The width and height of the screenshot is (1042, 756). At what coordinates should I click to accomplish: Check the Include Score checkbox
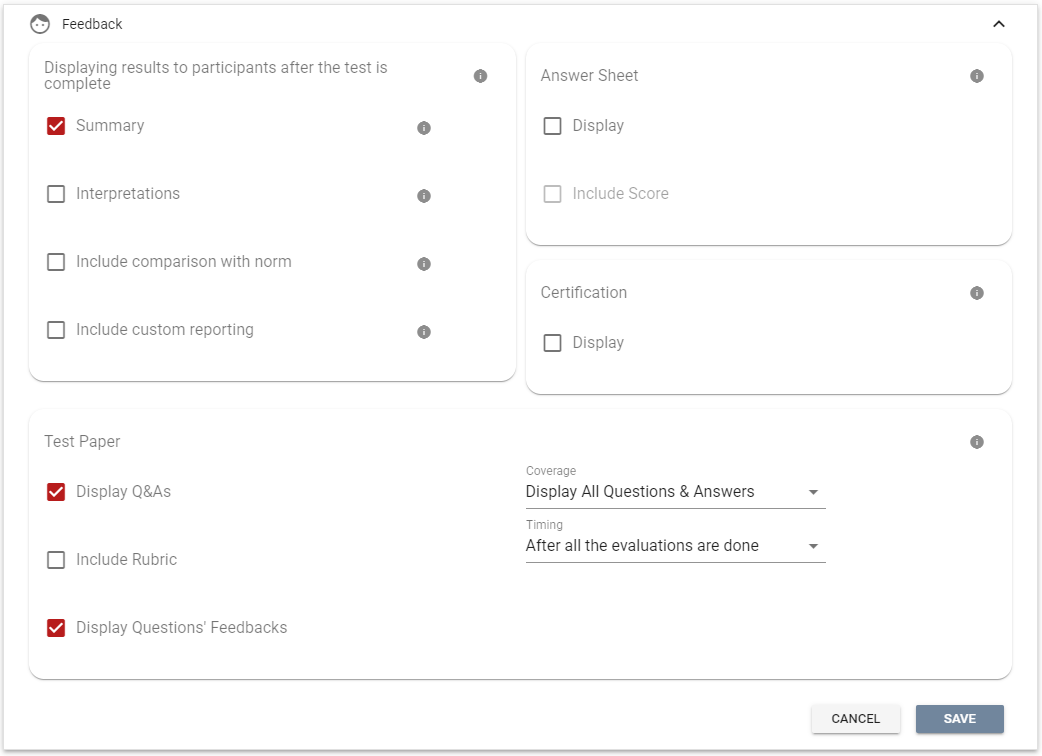(x=552, y=194)
